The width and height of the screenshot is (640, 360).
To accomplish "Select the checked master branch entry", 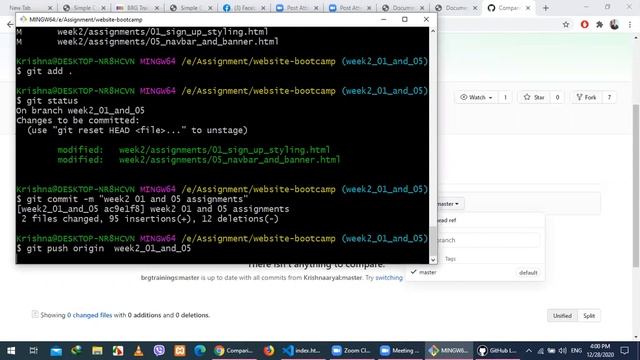I will pyautogui.click(x=476, y=272).
